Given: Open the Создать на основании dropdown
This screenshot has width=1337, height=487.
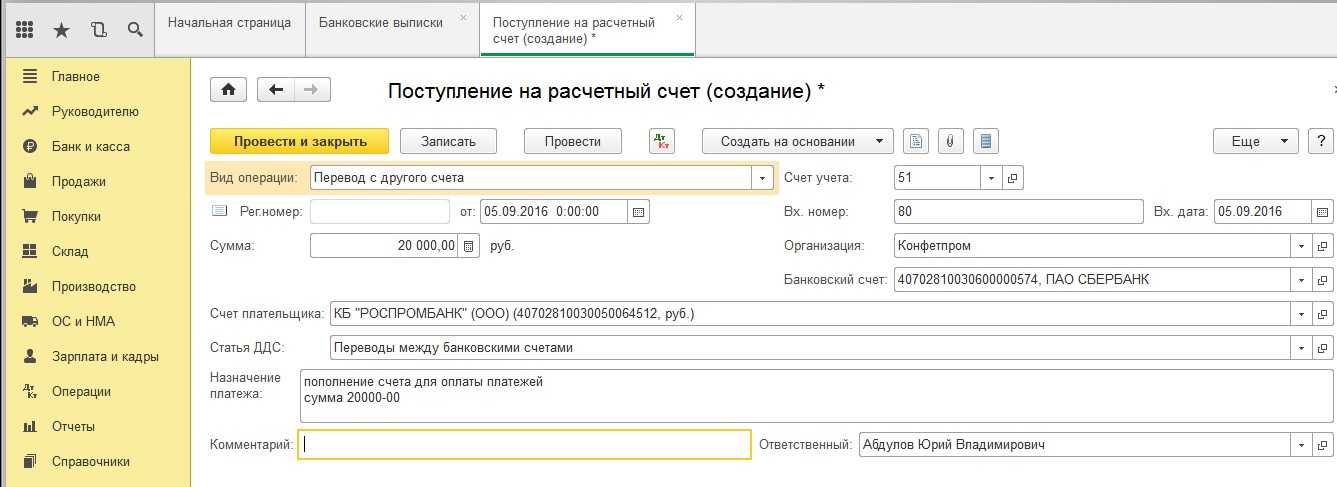Looking at the screenshot, I should (797, 141).
